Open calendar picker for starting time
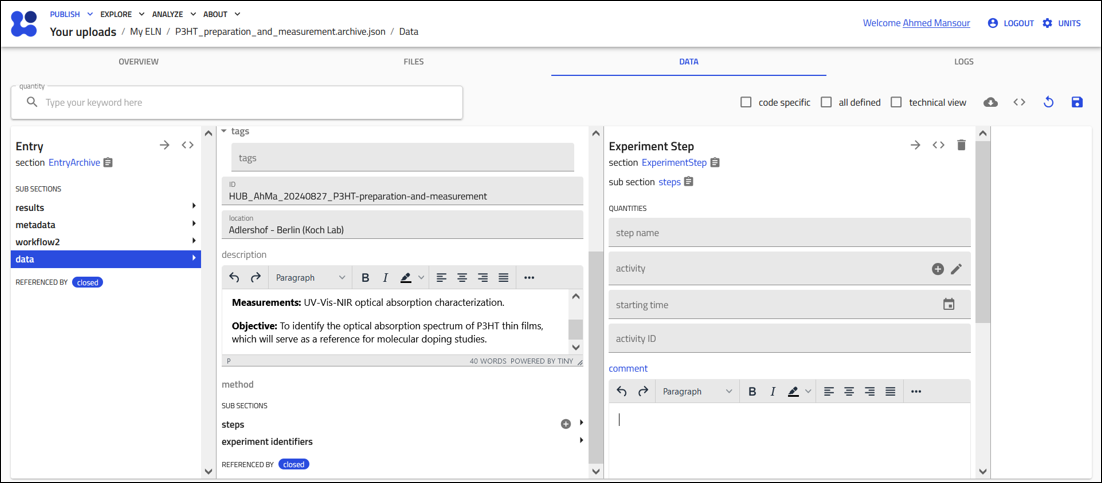This screenshot has width=1102, height=483. 949,305
